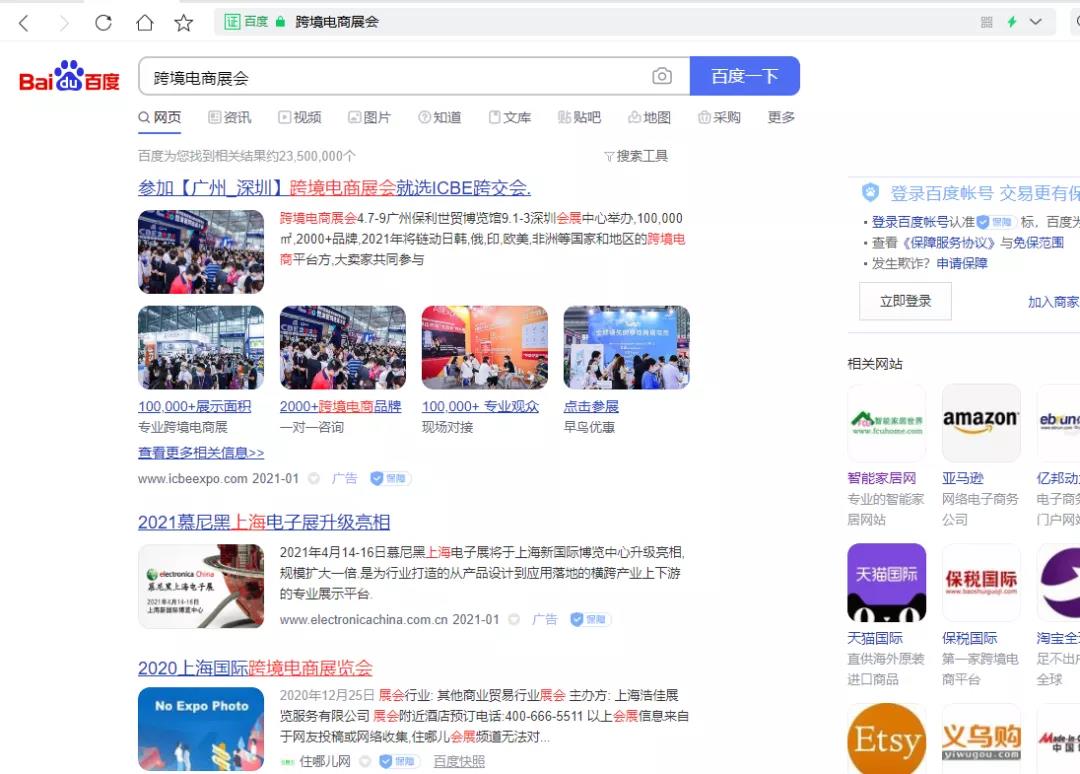
Task: Open the 申请保障 link
Action: point(962,263)
